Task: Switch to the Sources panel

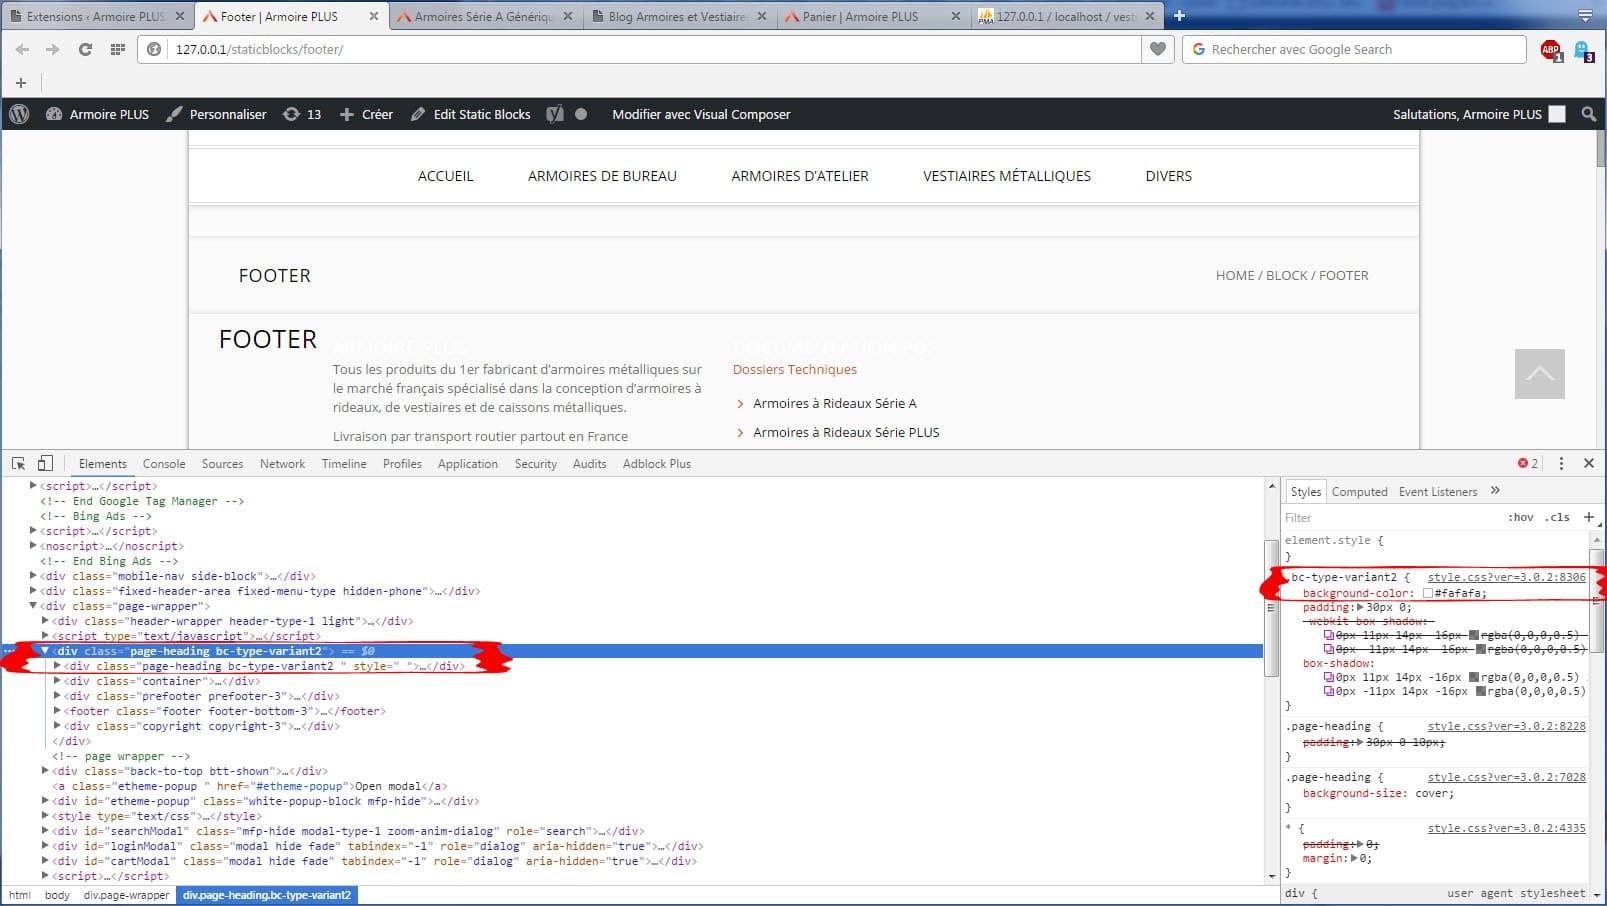Action: pyautogui.click(x=222, y=463)
